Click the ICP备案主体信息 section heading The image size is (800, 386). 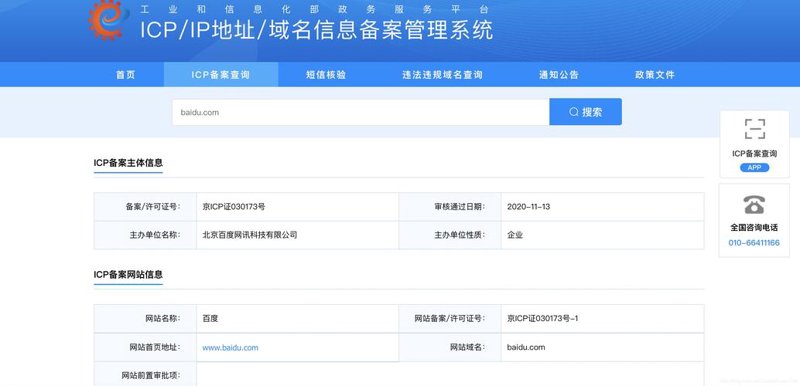point(128,163)
